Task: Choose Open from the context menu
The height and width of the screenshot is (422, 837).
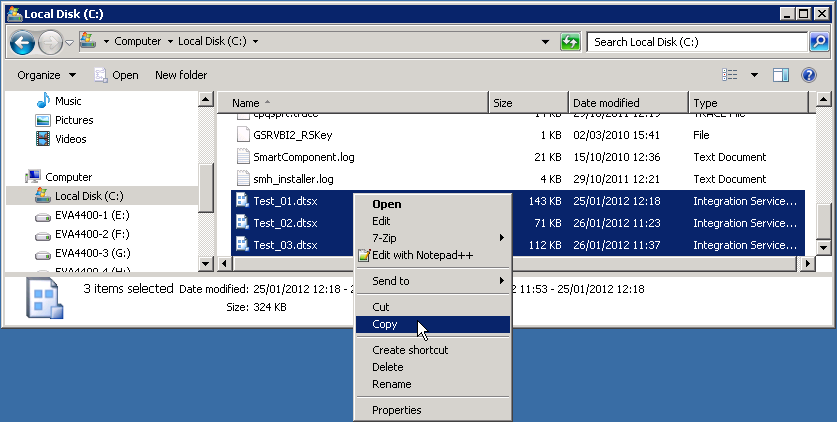Action: [x=433, y=204]
